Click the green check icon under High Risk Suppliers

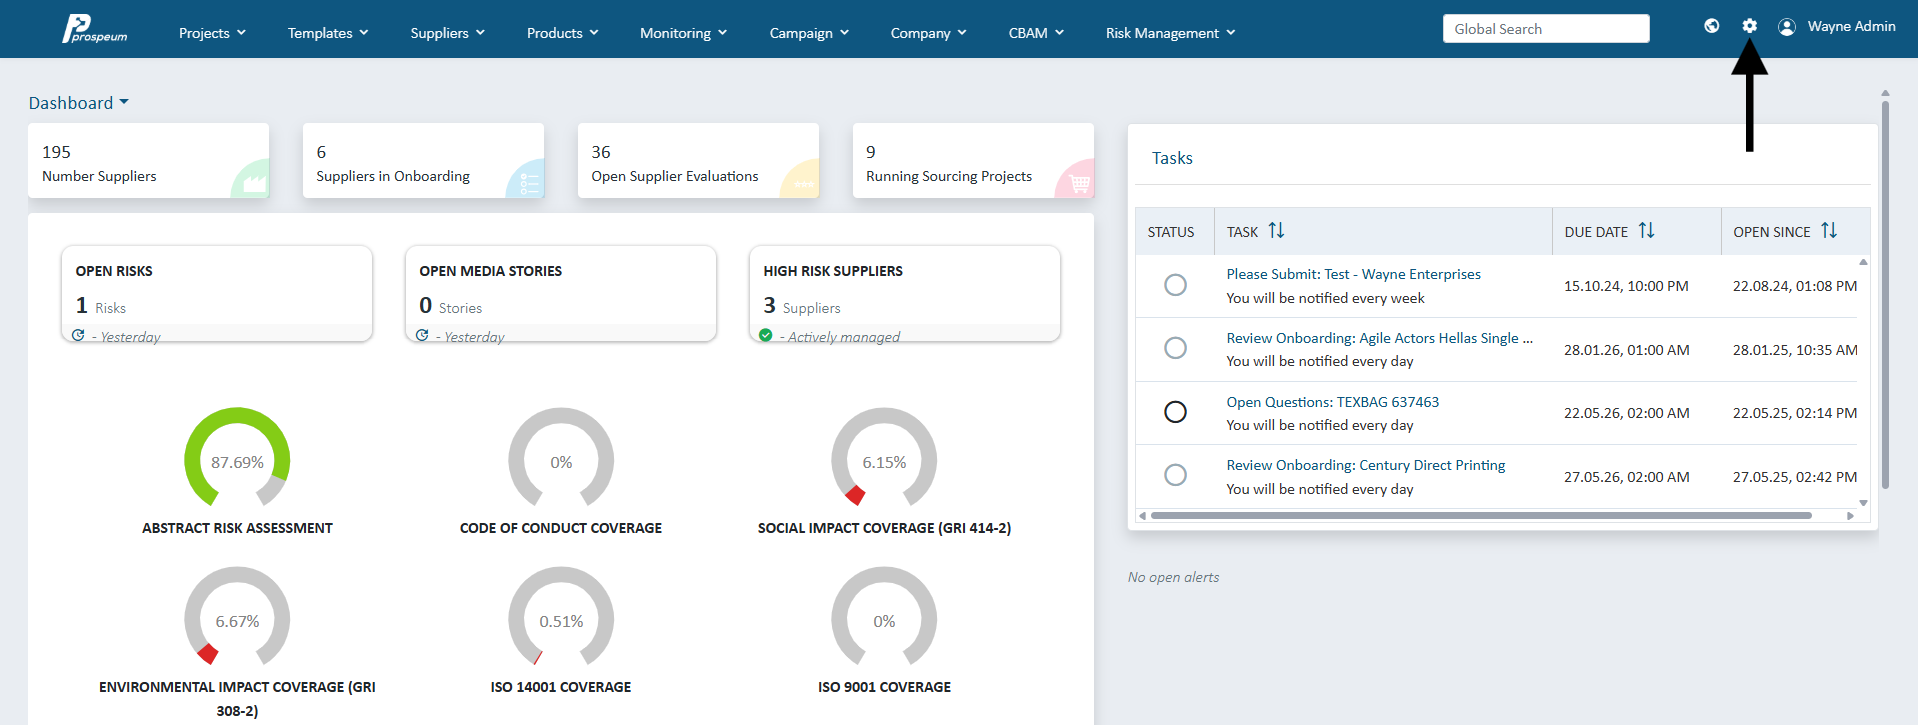coord(766,335)
